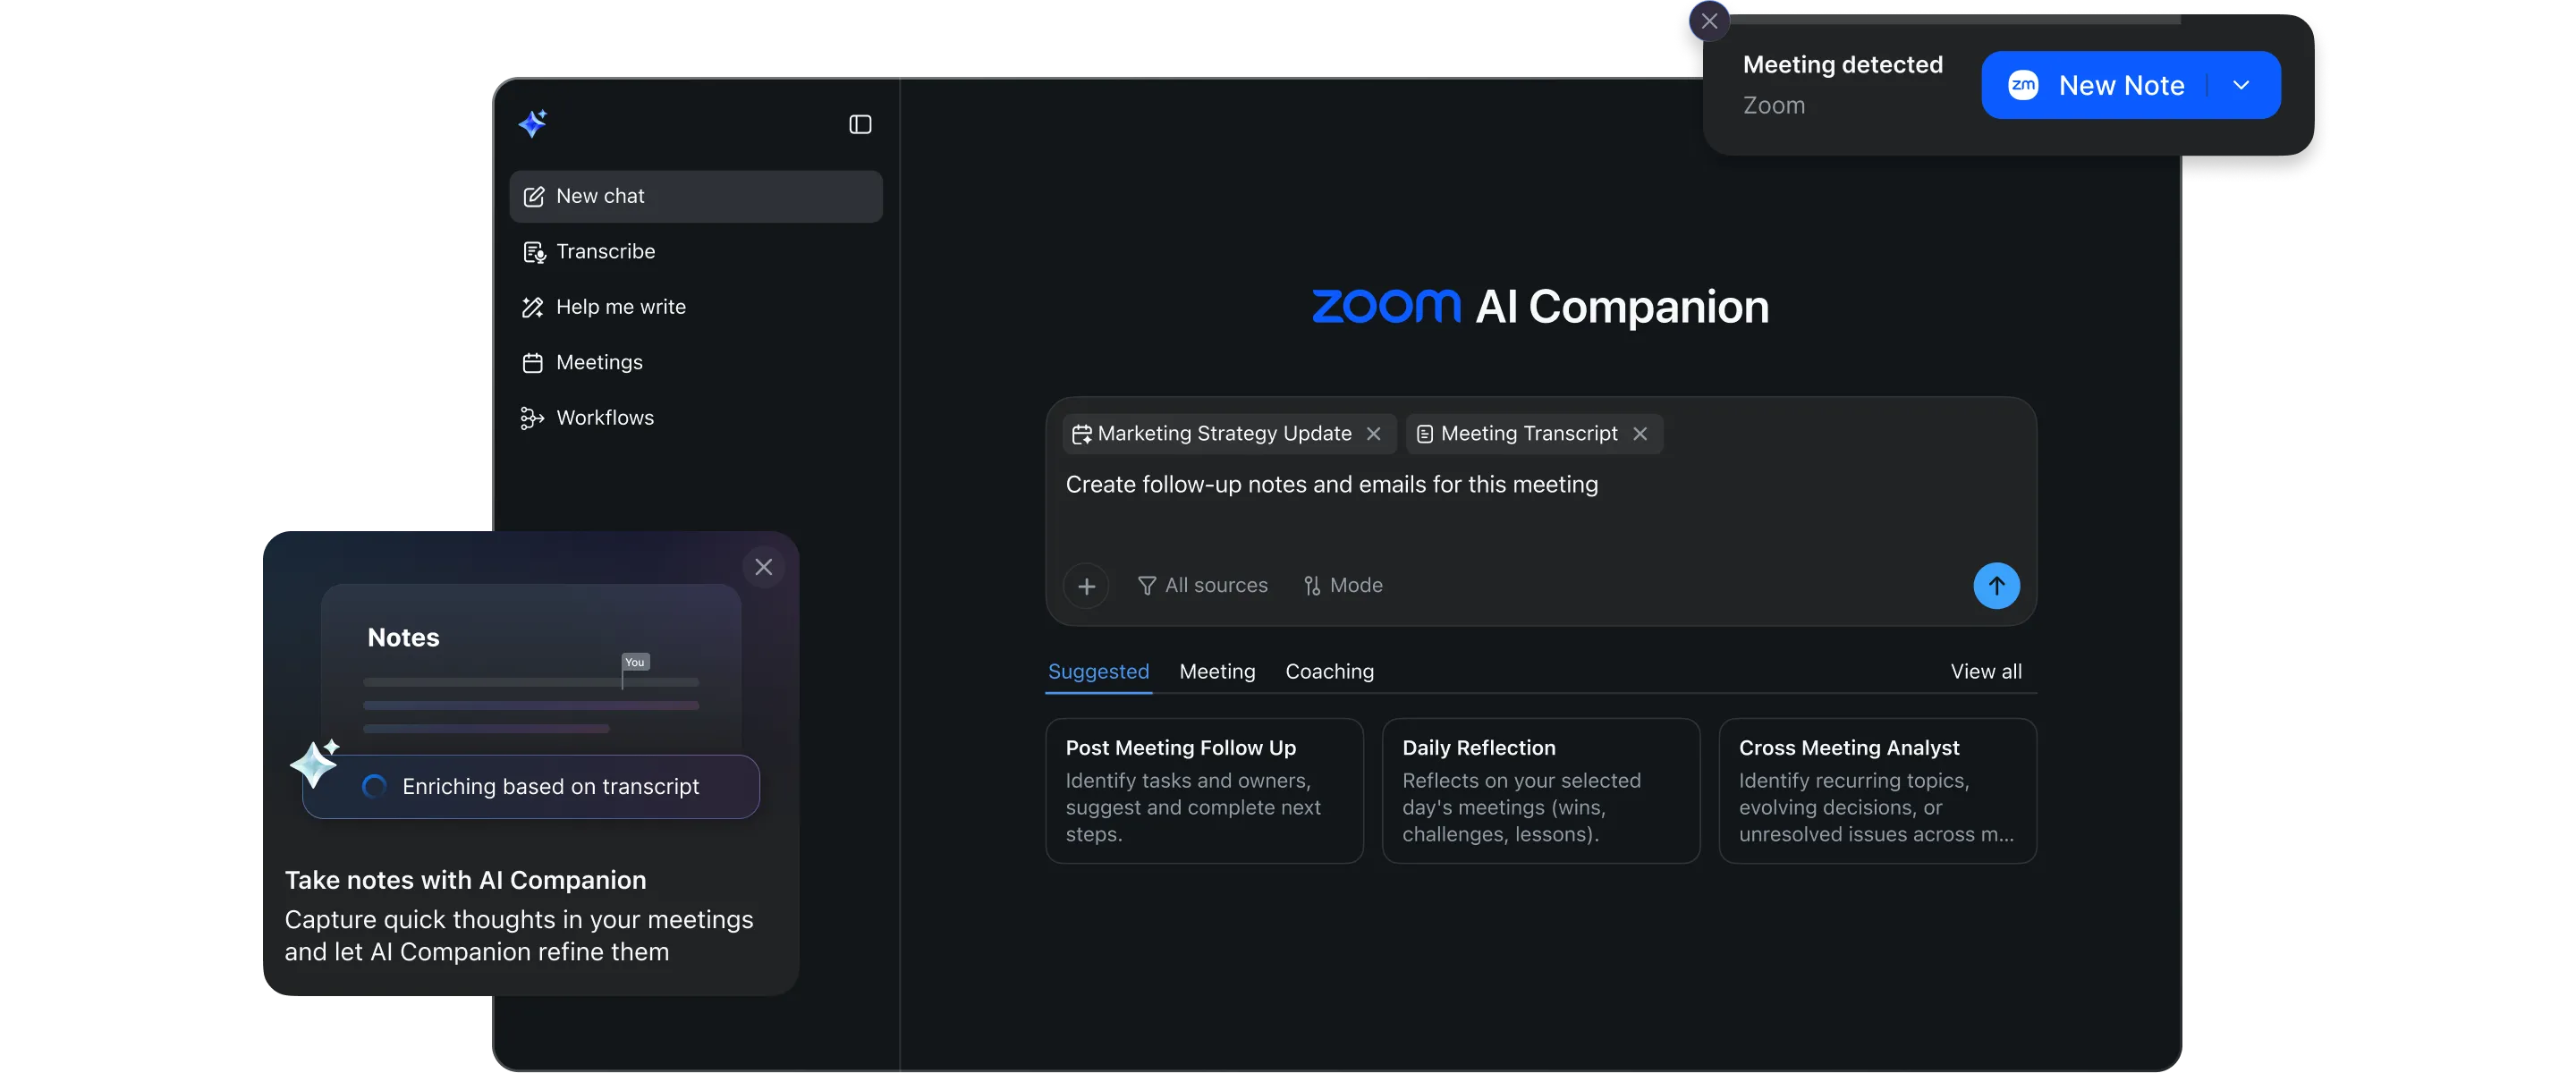Dismiss the Meeting detected notification
This screenshot has height=1073, width=2576.
(1708, 21)
